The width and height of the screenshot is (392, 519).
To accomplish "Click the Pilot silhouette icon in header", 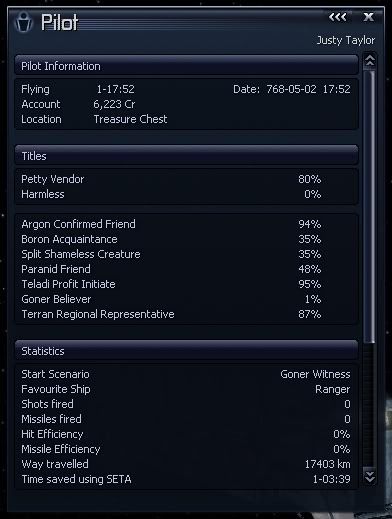I will [24, 22].
